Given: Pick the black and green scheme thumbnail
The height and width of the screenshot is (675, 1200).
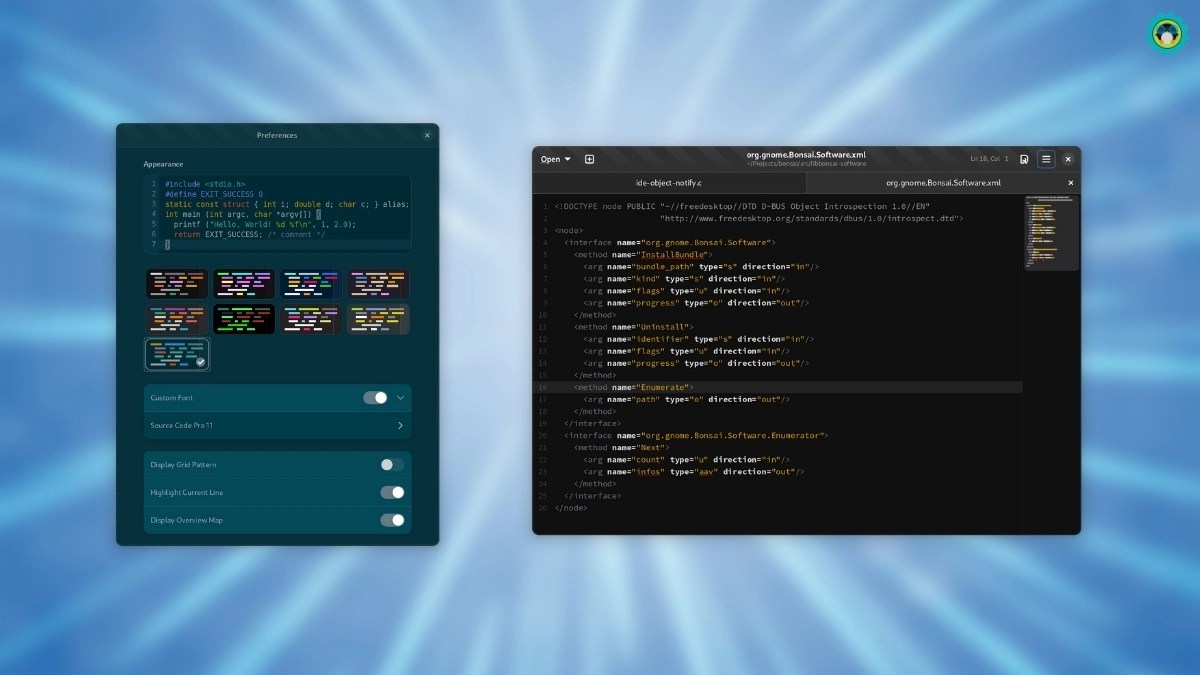Looking at the screenshot, I should point(243,319).
